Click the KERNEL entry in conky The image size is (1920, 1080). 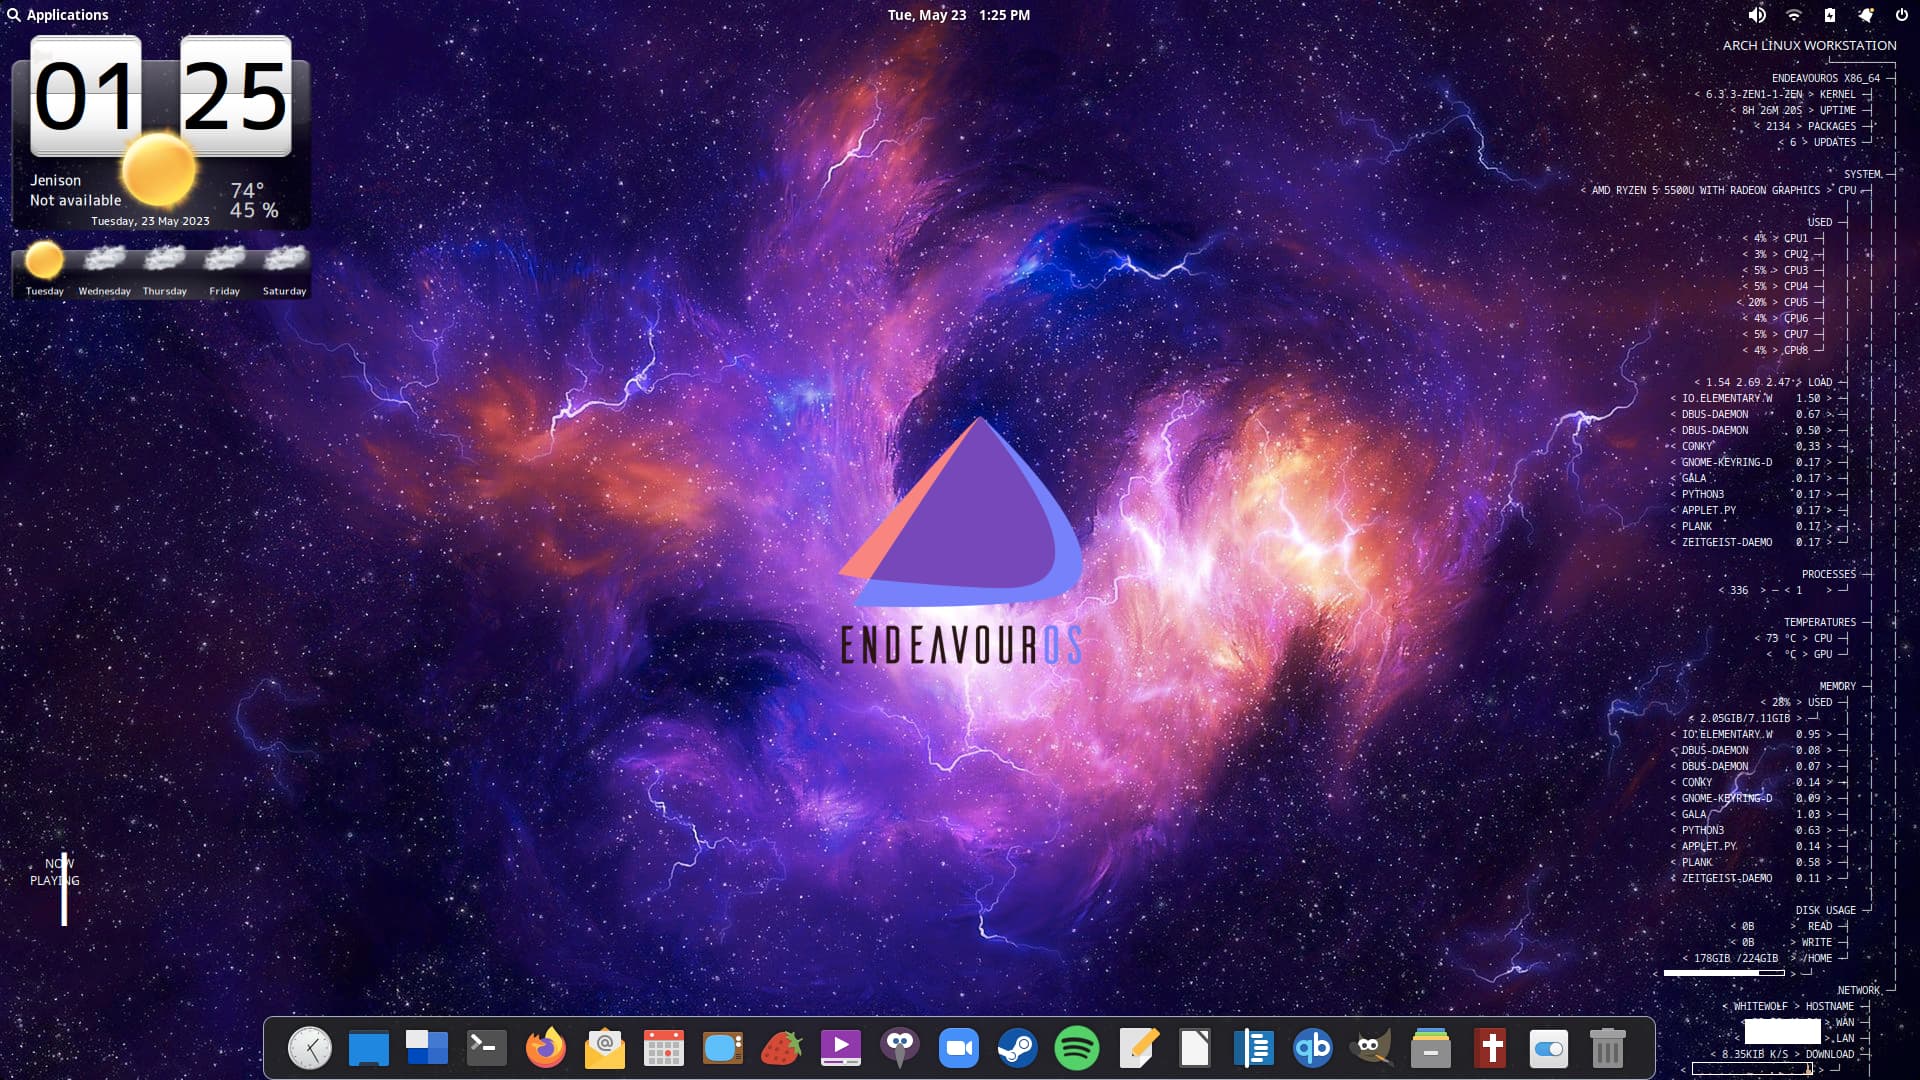1774,94
